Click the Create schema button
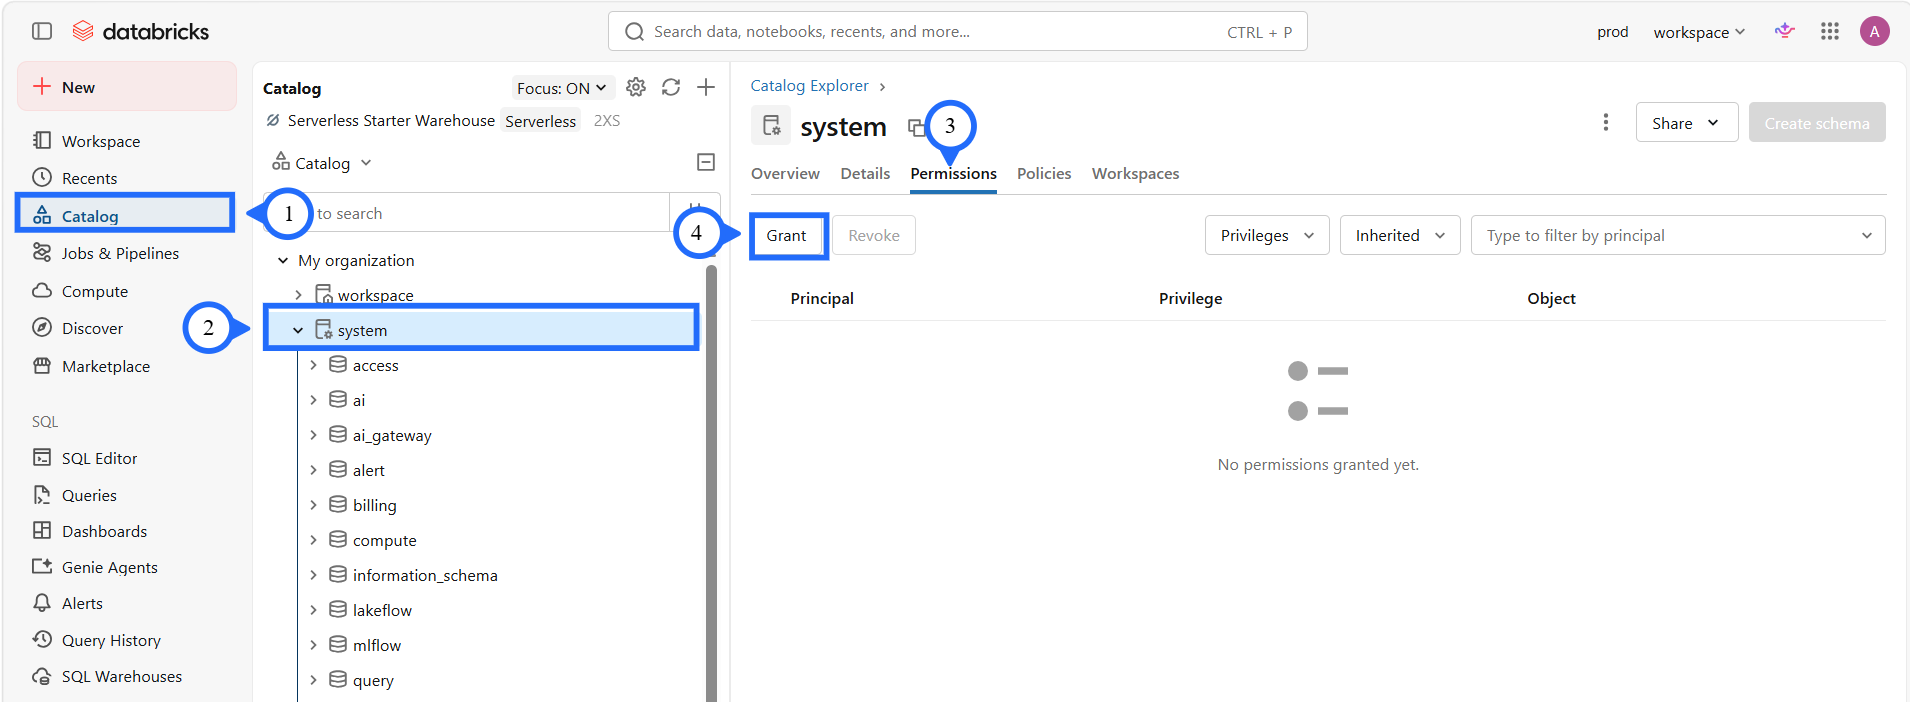The height and width of the screenshot is (702, 1910). pyautogui.click(x=1817, y=122)
